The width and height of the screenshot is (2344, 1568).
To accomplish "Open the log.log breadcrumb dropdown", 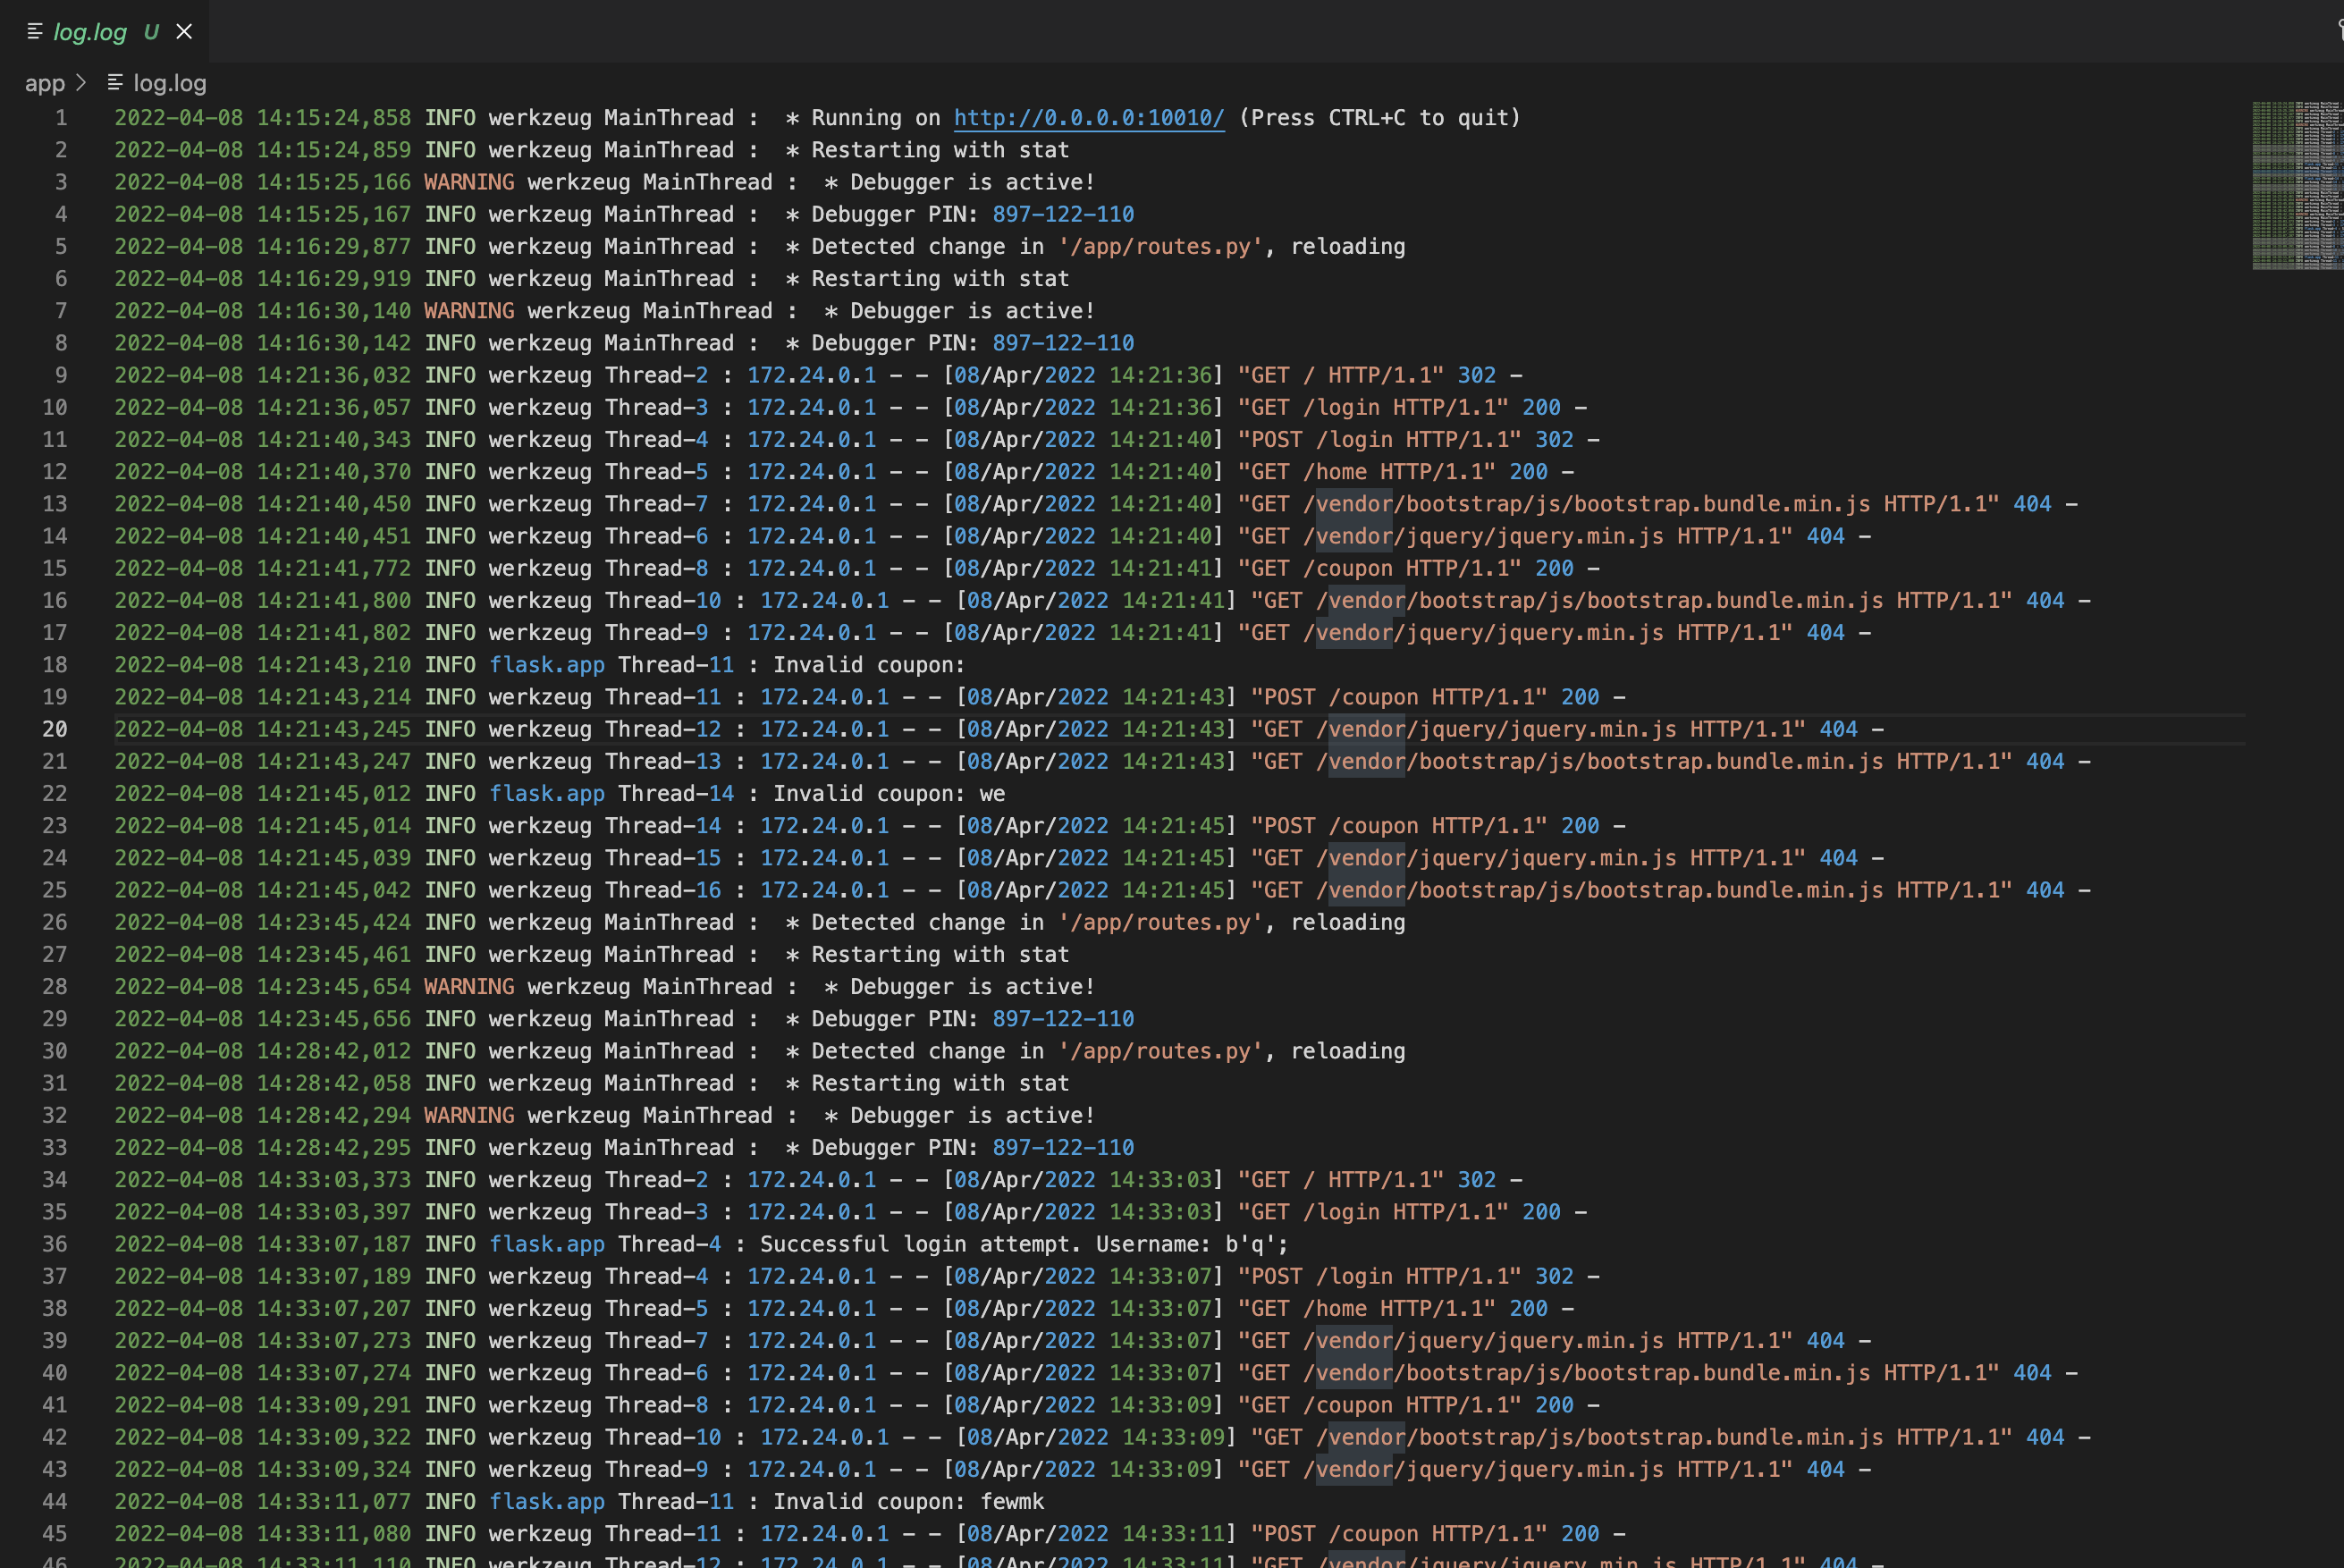I will 169,83.
